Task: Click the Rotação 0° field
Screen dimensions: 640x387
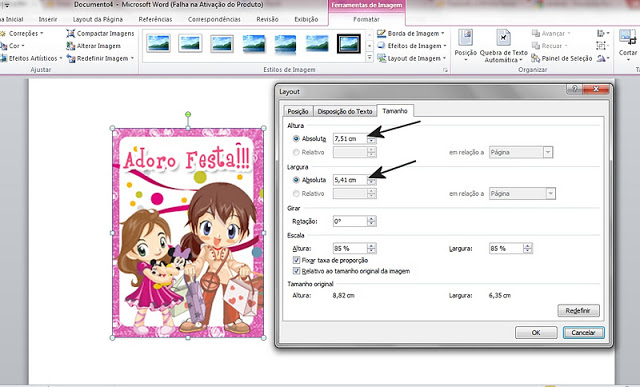Action: click(350, 221)
